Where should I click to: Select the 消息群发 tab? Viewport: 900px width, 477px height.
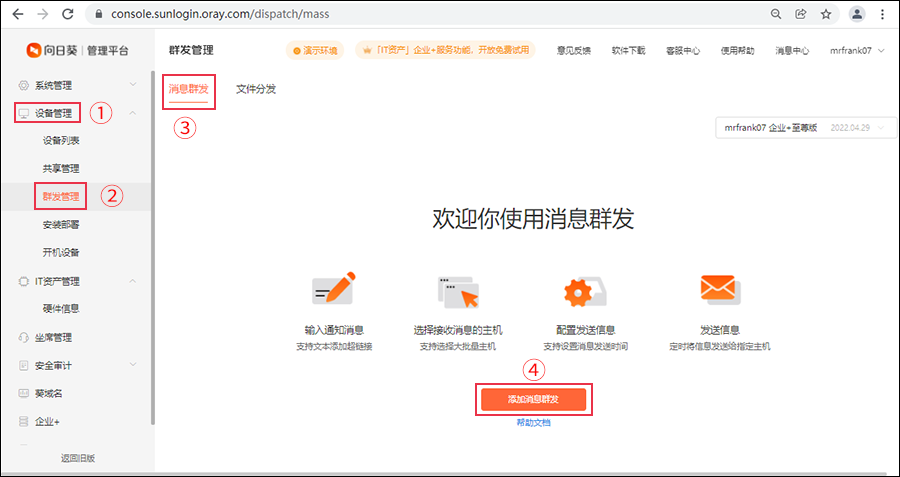[188, 89]
